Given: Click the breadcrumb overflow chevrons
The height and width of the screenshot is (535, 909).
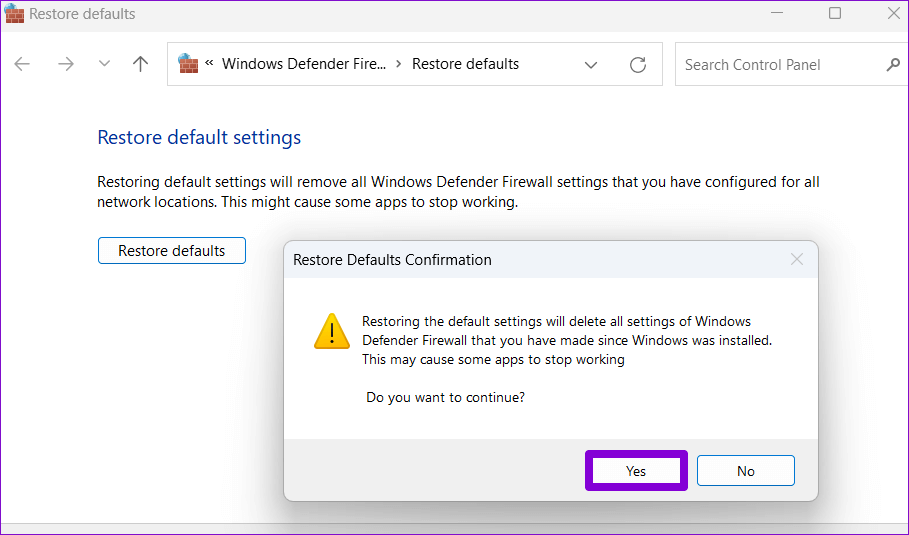Looking at the screenshot, I should 209,63.
